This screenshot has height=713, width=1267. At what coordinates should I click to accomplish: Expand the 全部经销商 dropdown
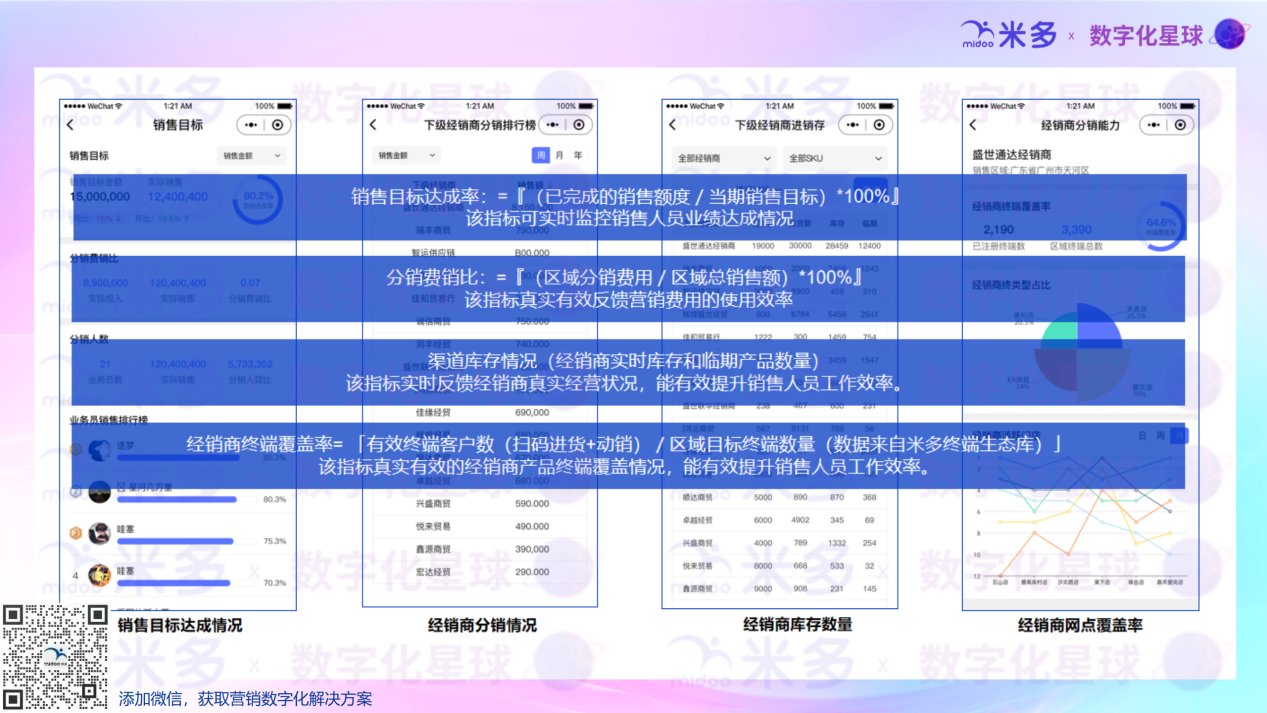(724, 158)
